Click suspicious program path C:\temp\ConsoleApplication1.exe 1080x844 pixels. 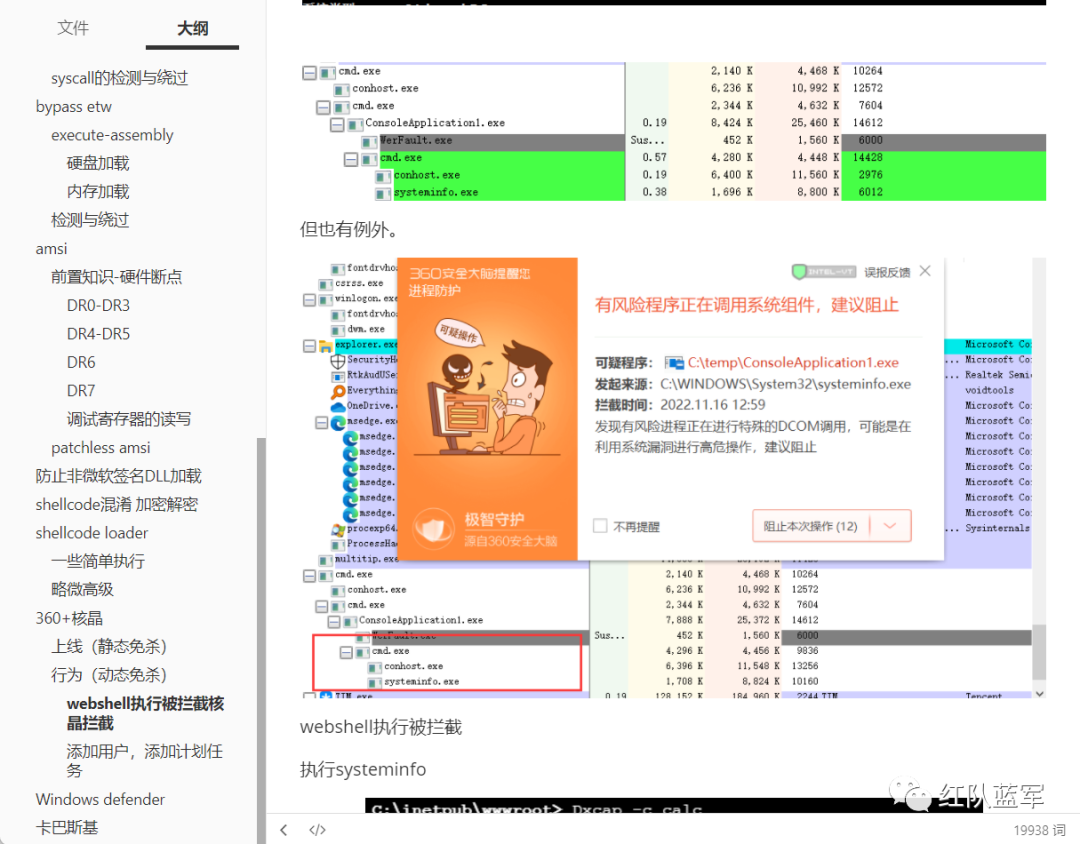(793, 362)
